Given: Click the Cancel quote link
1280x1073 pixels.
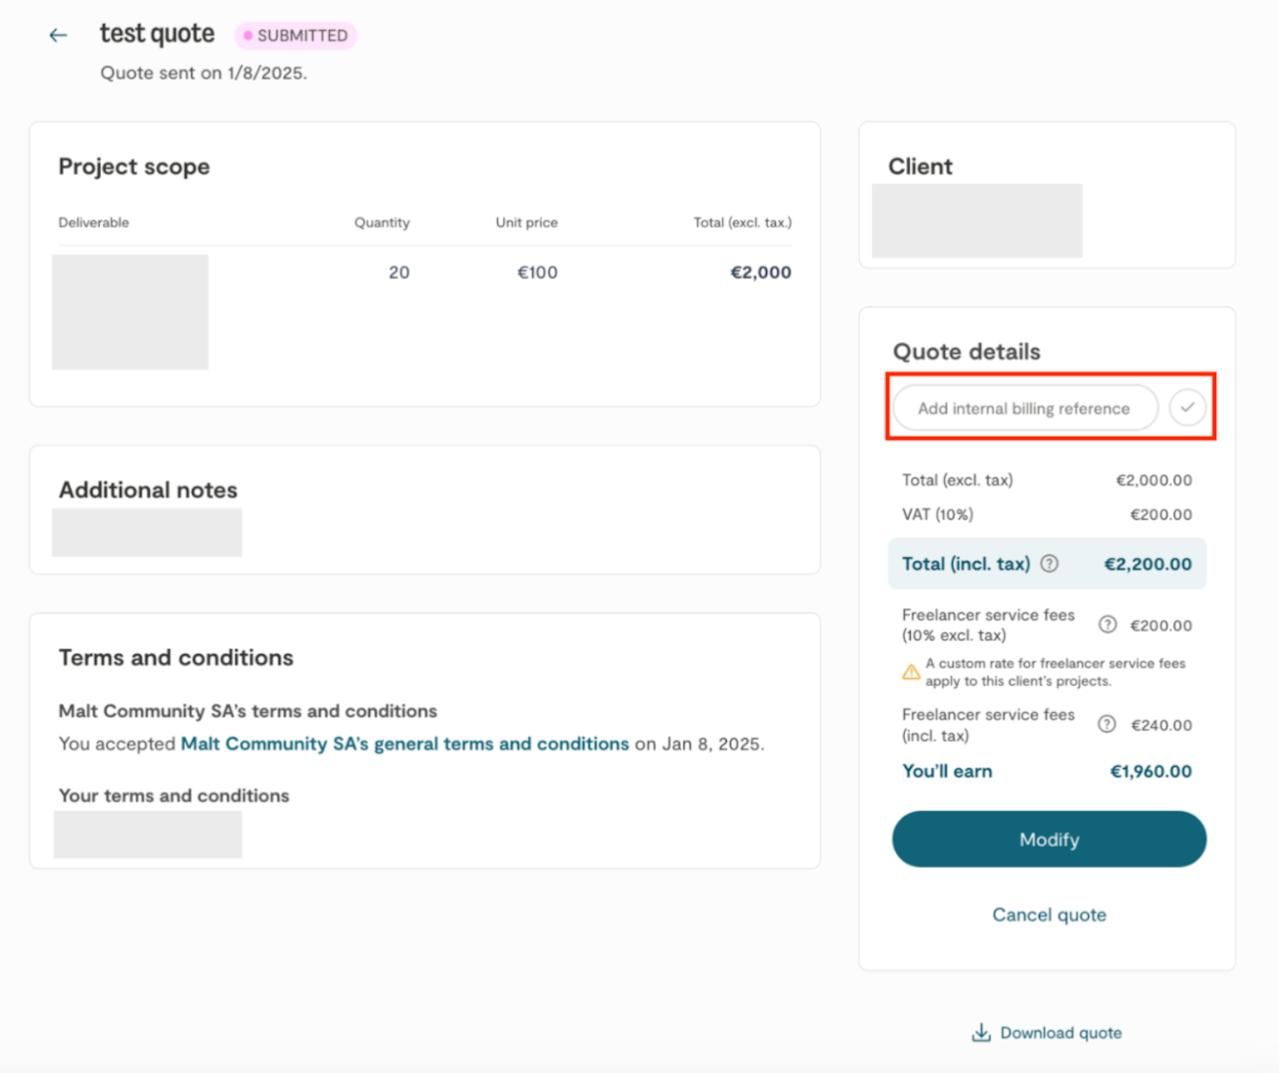Looking at the screenshot, I should 1049,915.
